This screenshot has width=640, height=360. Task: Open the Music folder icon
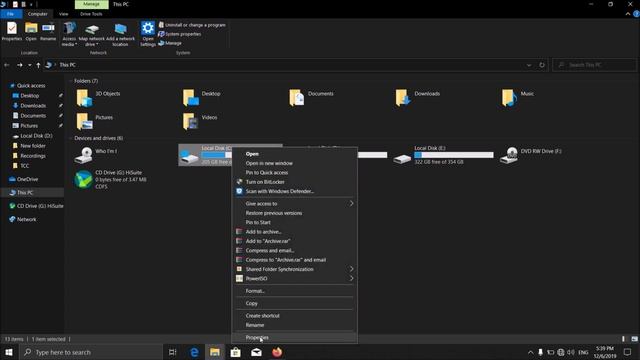coord(509,98)
